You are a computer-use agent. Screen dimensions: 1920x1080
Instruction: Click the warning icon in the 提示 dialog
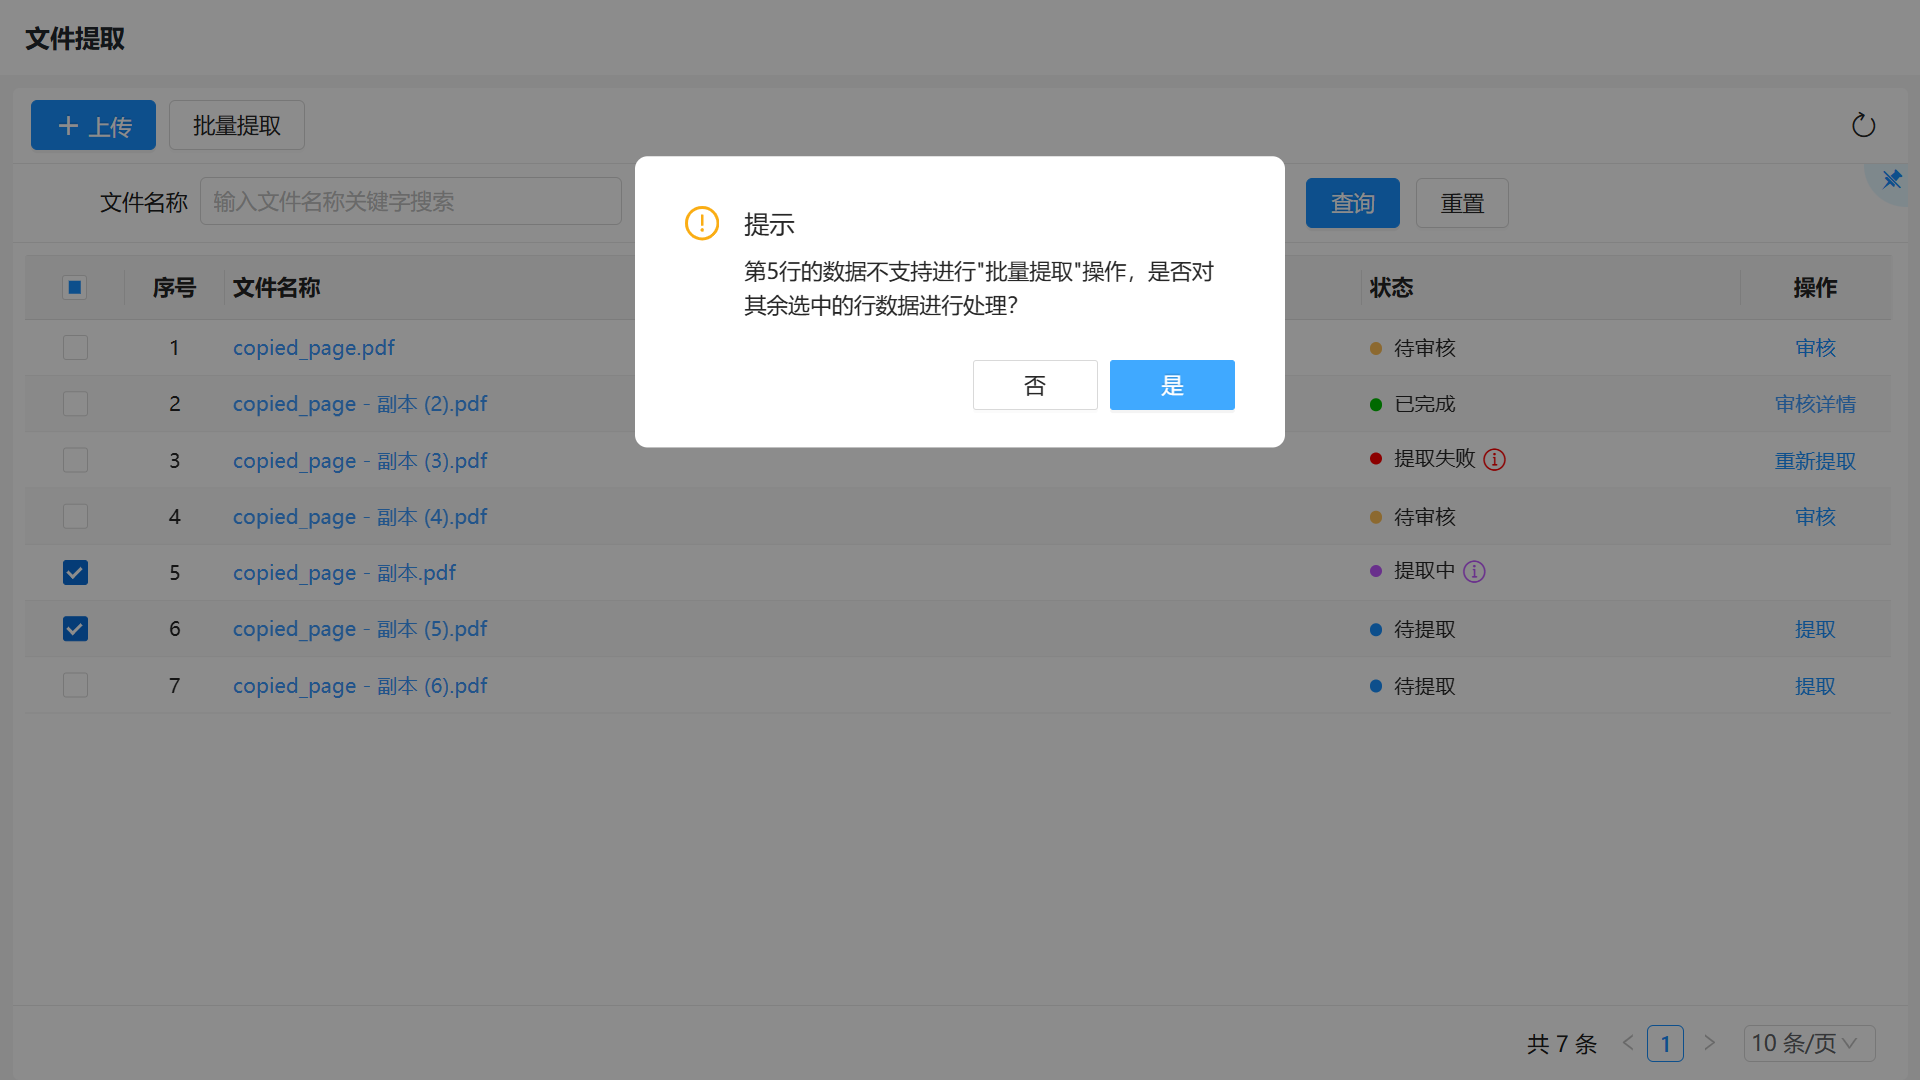click(x=702, y=223)
